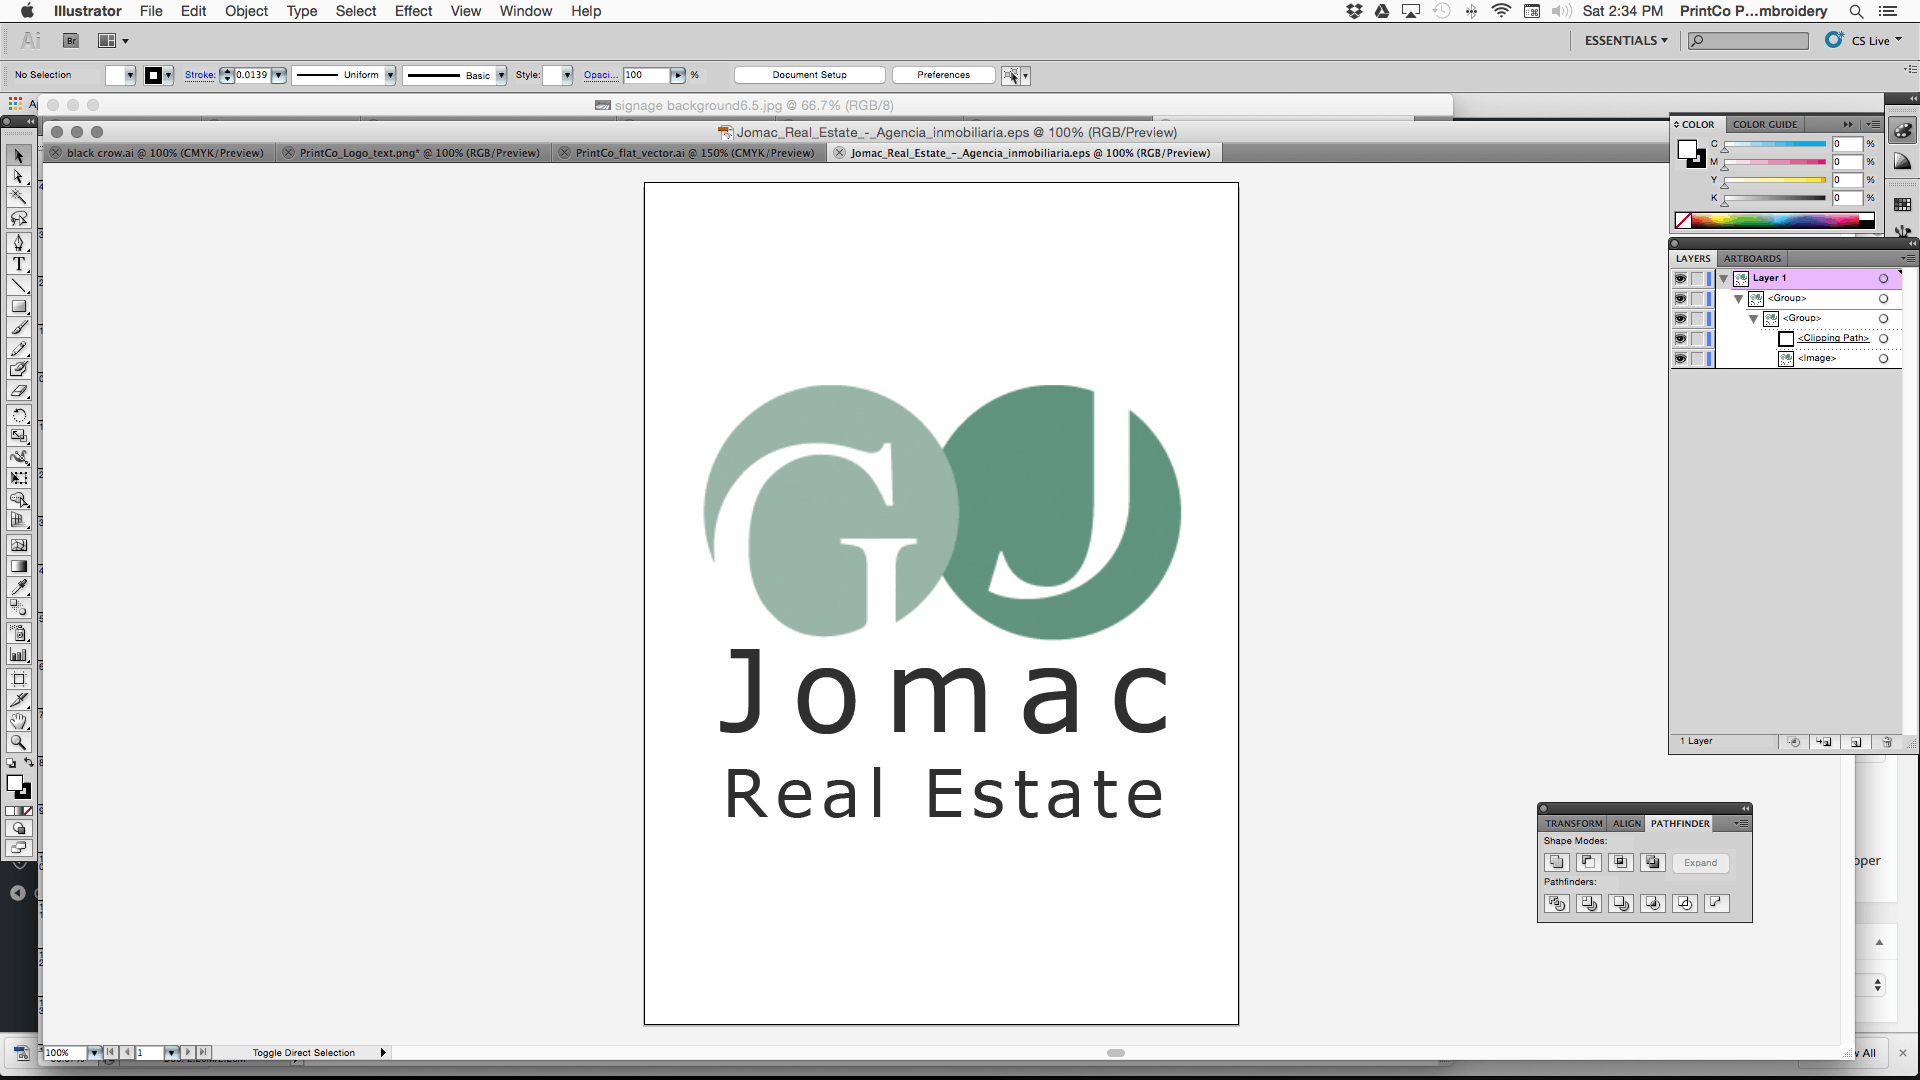Screen dimensions: 1920x1080
Task: Switch to the COLOR GUIDE panel tab
Action: [x=1765, y=125]
